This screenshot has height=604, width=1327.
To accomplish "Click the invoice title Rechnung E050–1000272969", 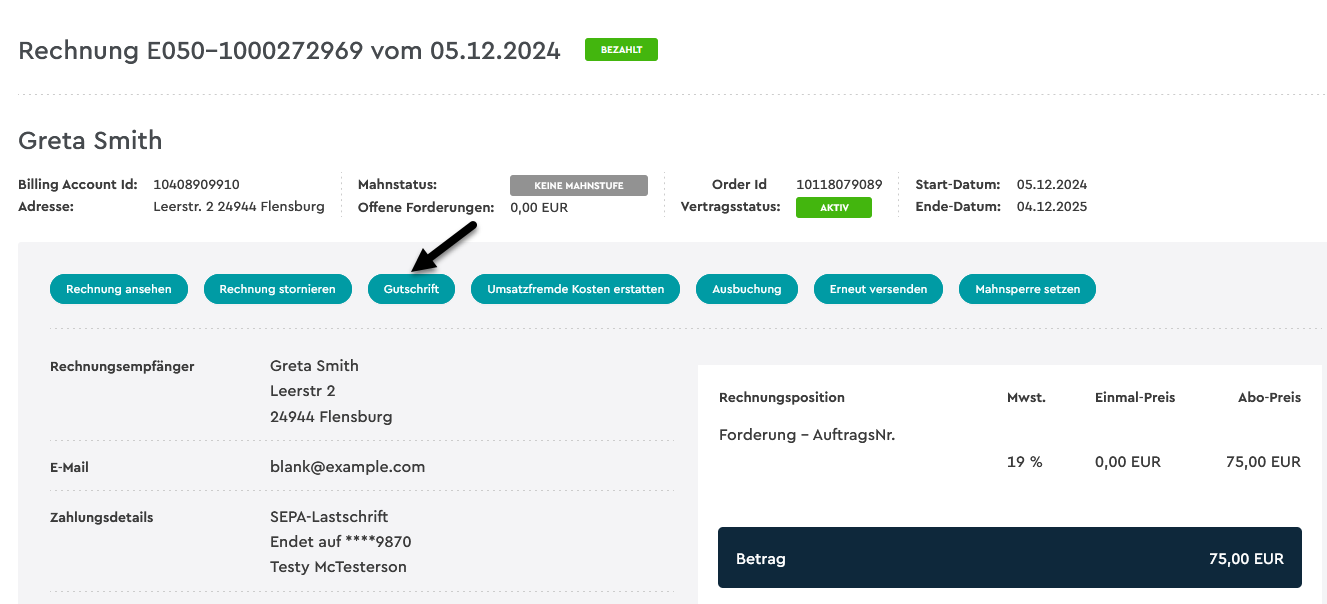I will click(191, 50).
